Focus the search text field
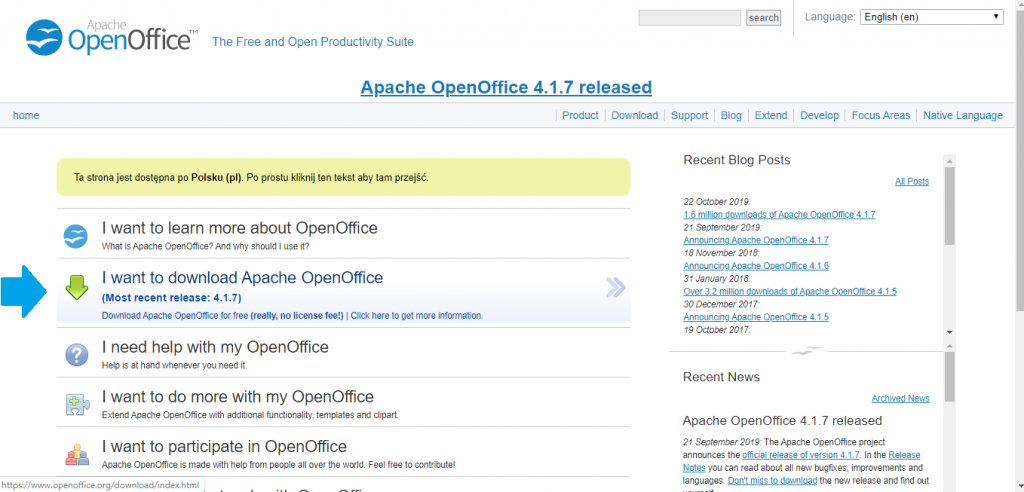Image resolution: width=1024 pixels, height=492 pixels. coord(690,18)
